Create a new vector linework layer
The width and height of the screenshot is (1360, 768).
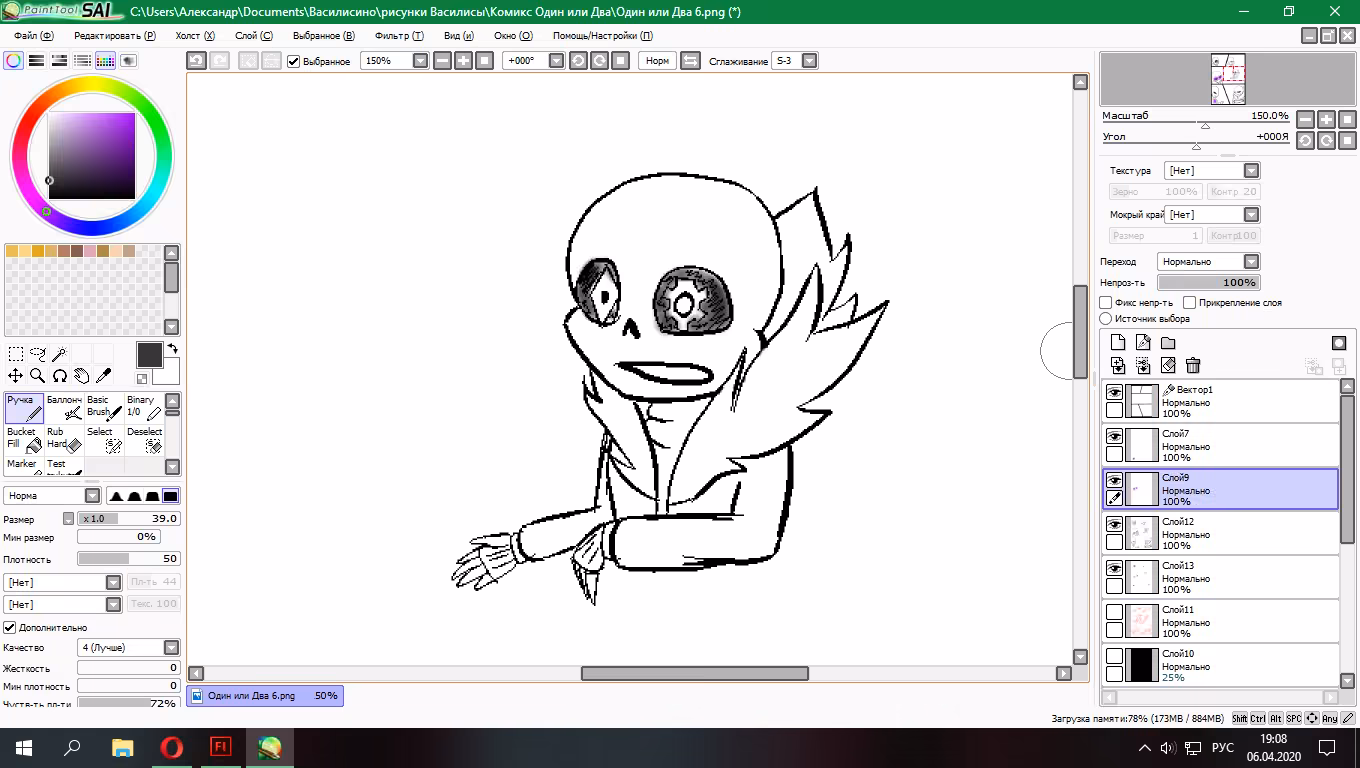coord(1143,343)
